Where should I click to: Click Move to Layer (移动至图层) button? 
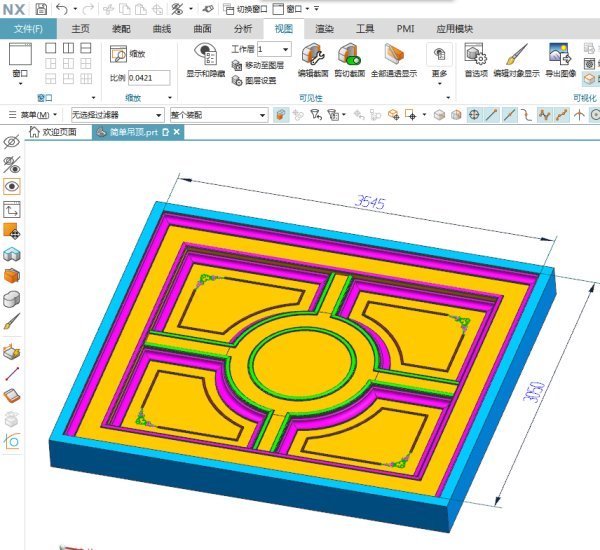(x=258, y=65)
